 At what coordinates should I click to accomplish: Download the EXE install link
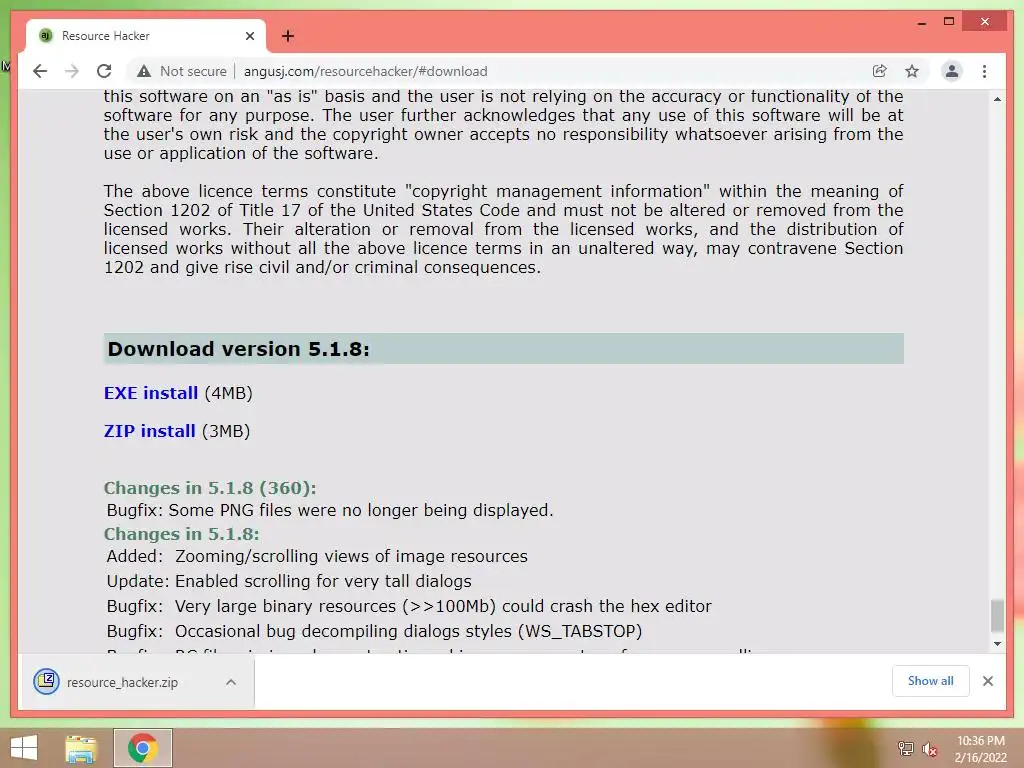point(151,393)
